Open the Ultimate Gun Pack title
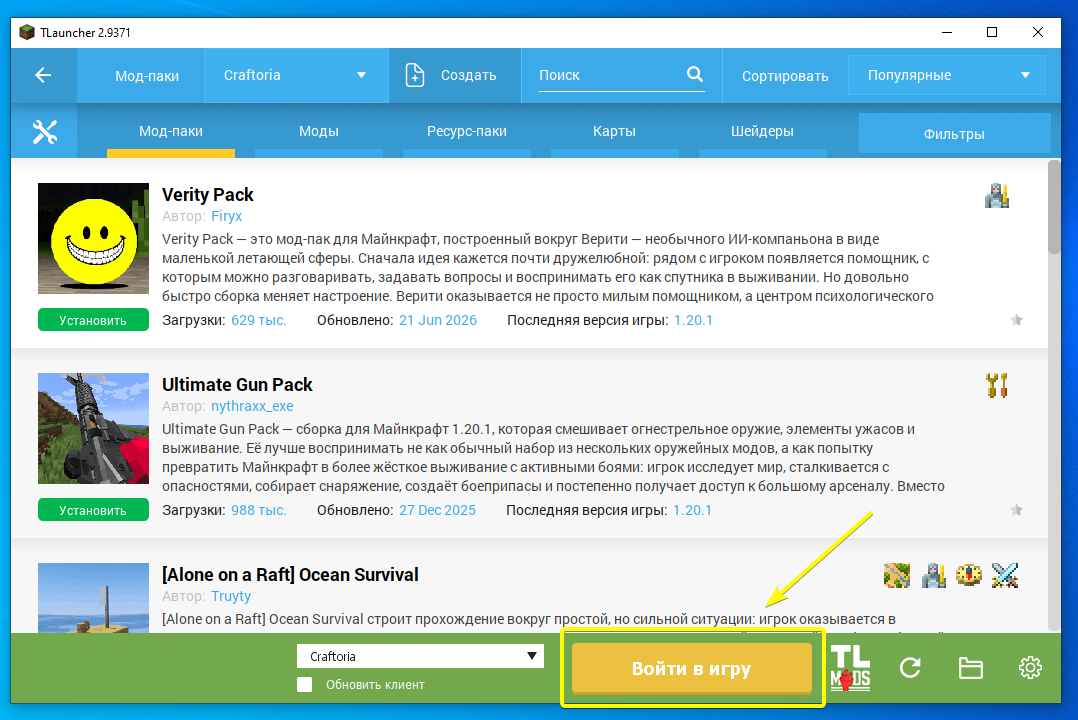The width and height of the screenshot is (1078, 720). coord(237,384)
